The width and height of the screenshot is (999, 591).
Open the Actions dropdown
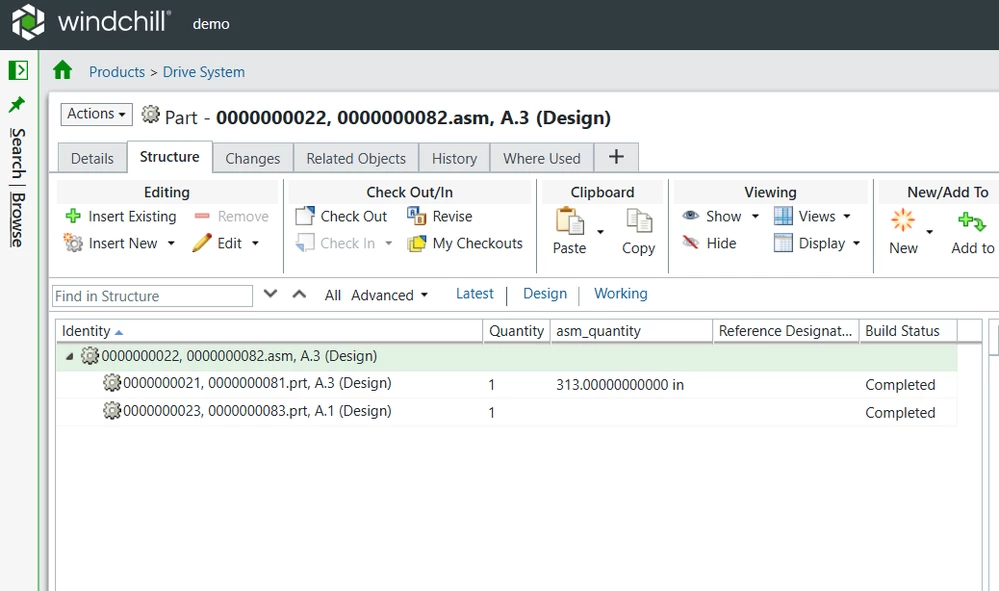[96, 114]
